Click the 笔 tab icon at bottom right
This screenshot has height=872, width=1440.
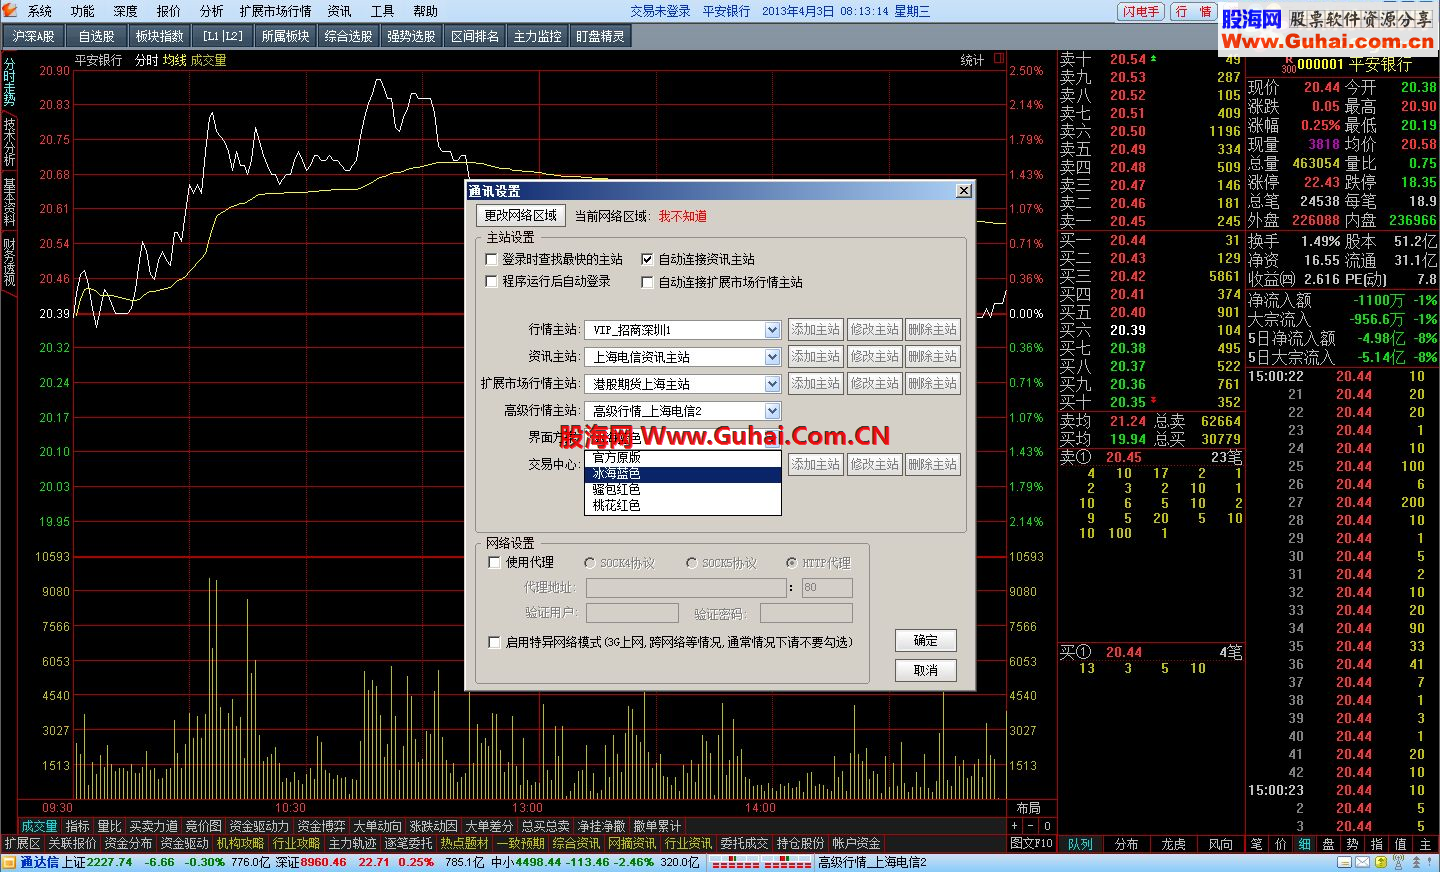click(x=1256, y=844)
